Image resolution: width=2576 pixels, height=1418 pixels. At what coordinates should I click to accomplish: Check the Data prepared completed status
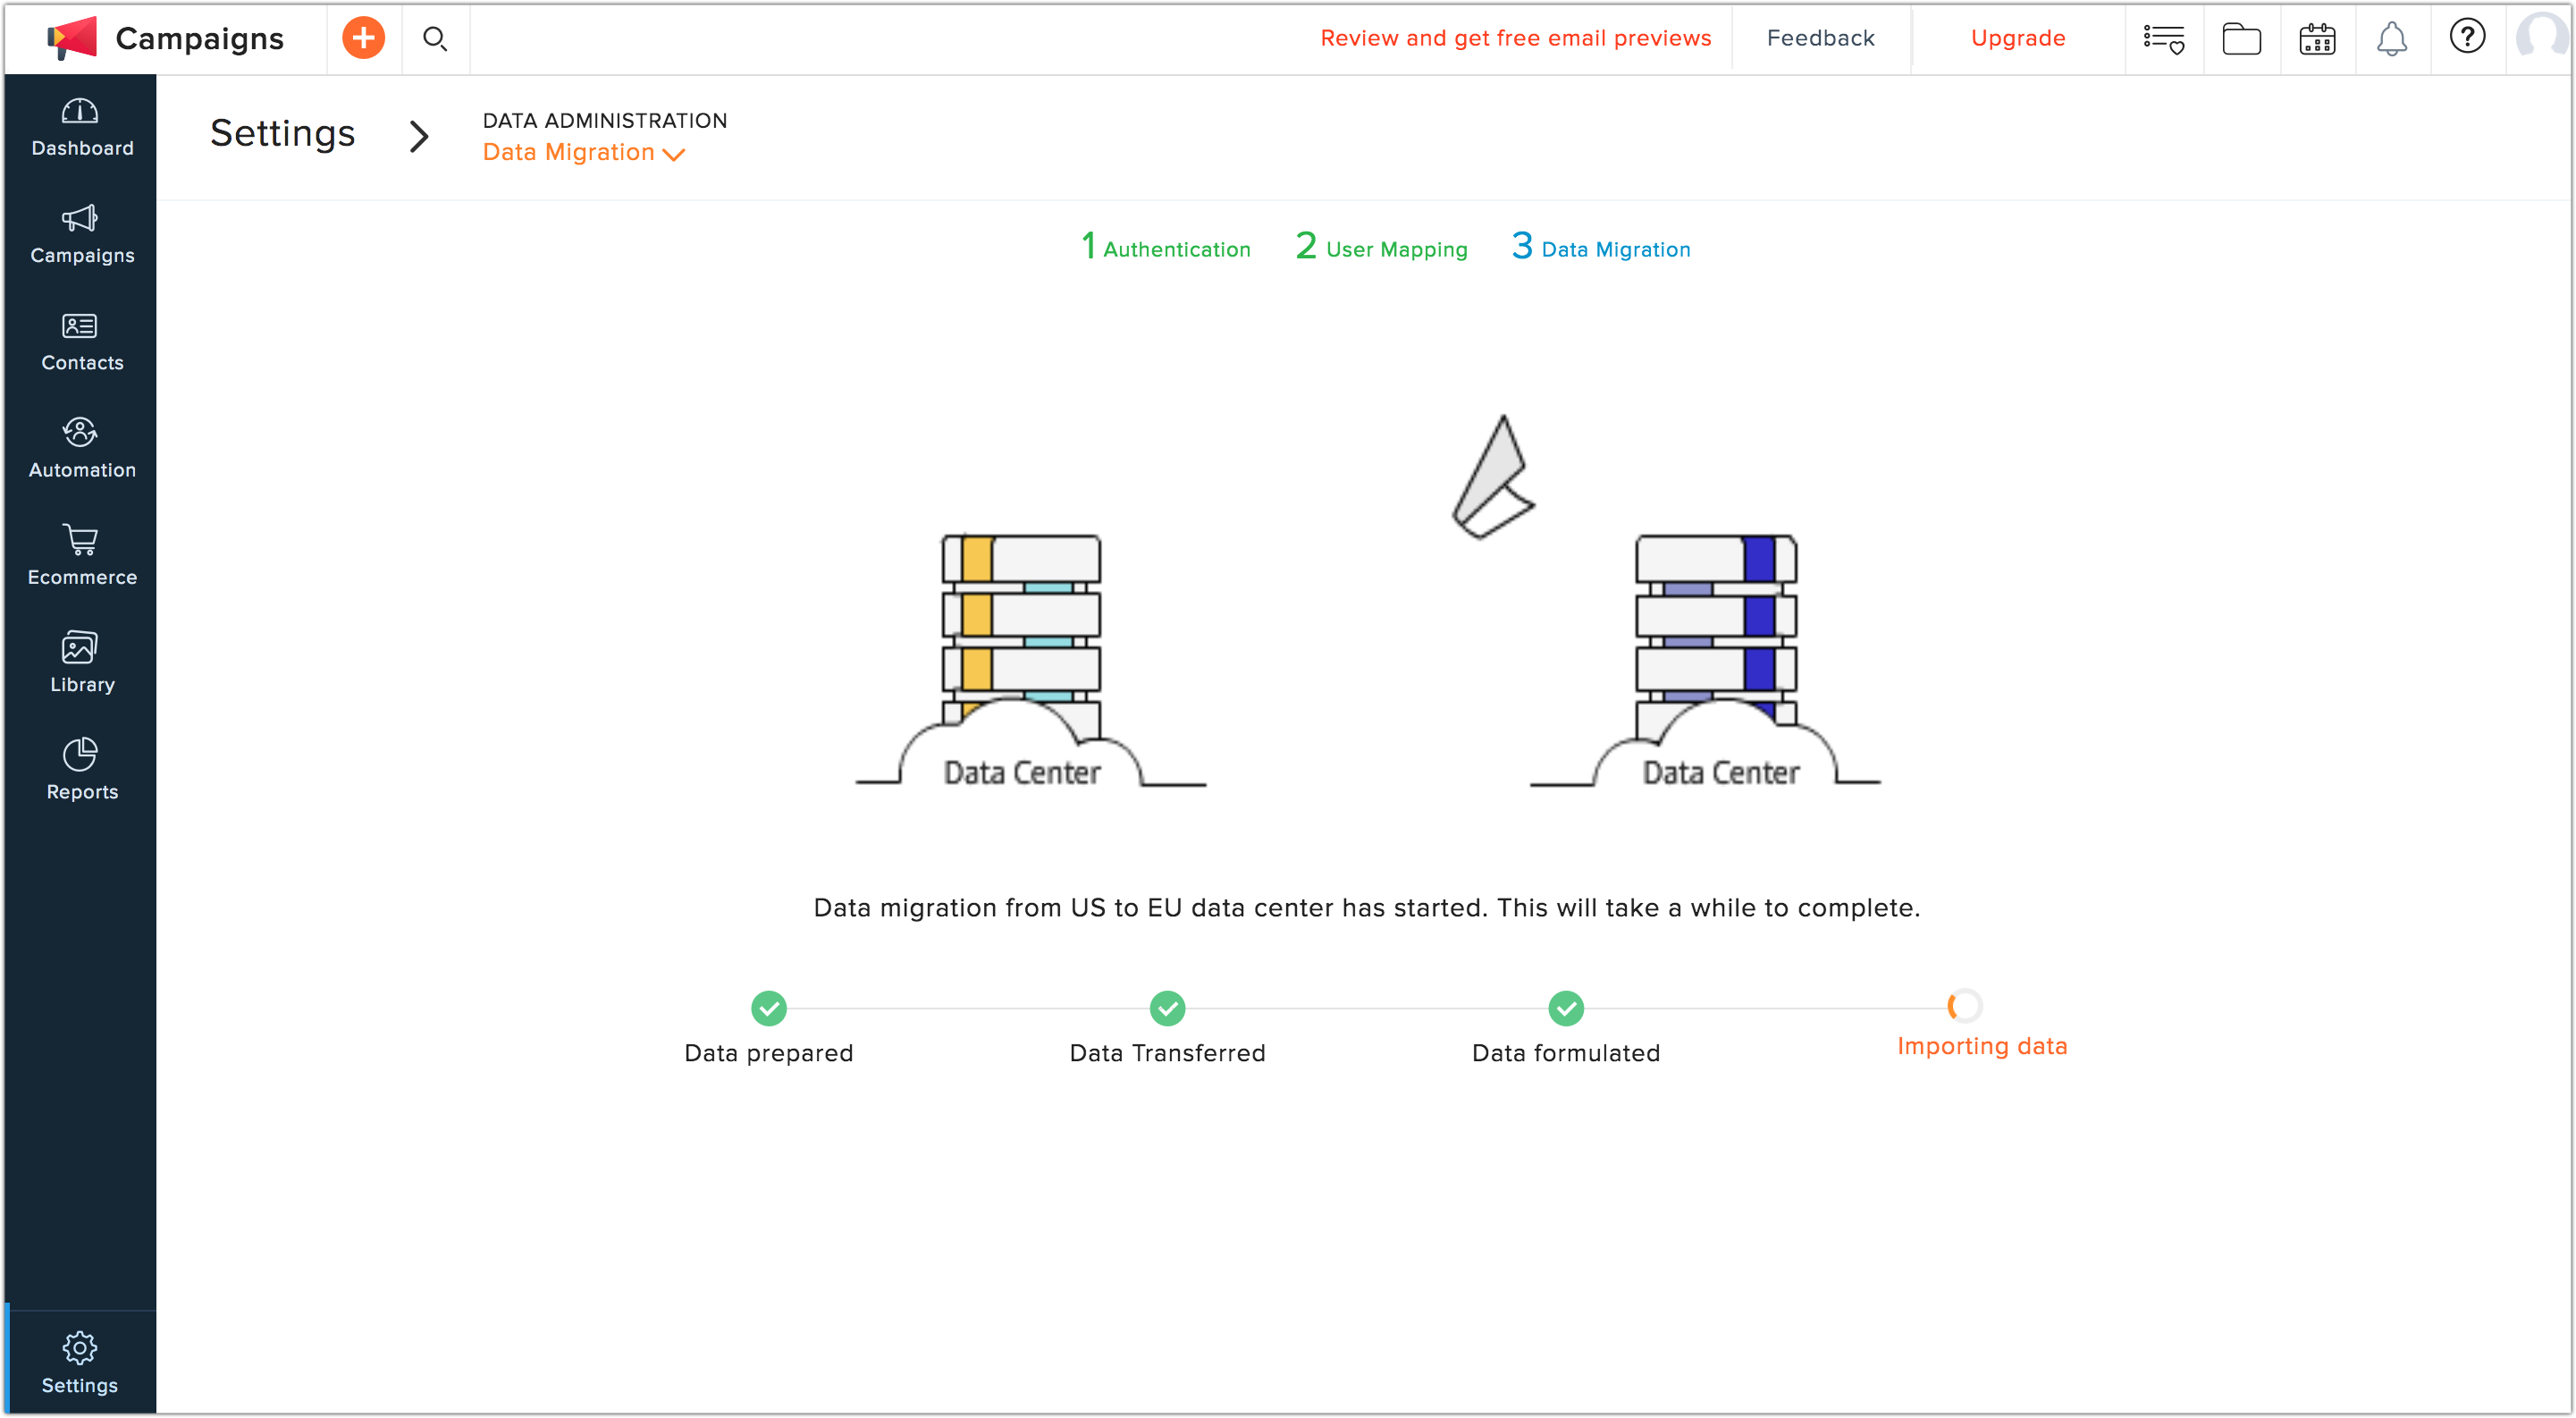[x=768, y=1008]
